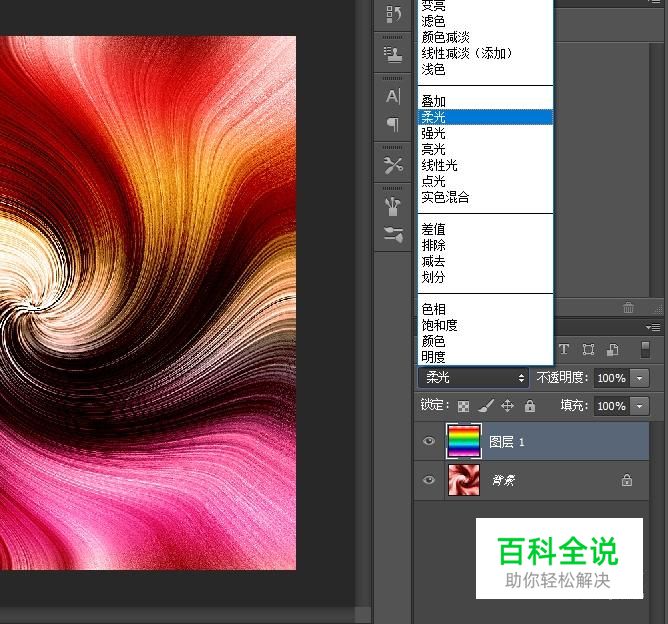Select 背景 layer thumbnail
Image resolution: width=668 pixels, height=624 pixels.
point(464,480)
